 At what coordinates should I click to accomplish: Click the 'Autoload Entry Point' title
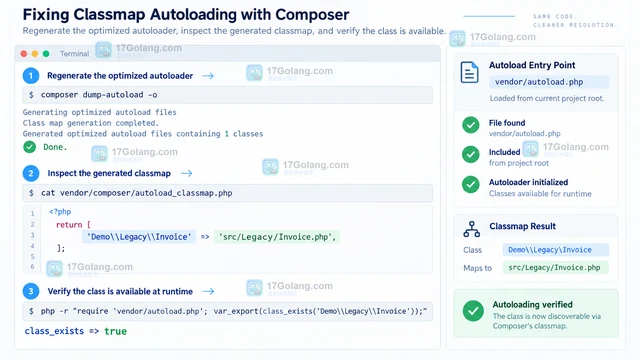(532, 65)
